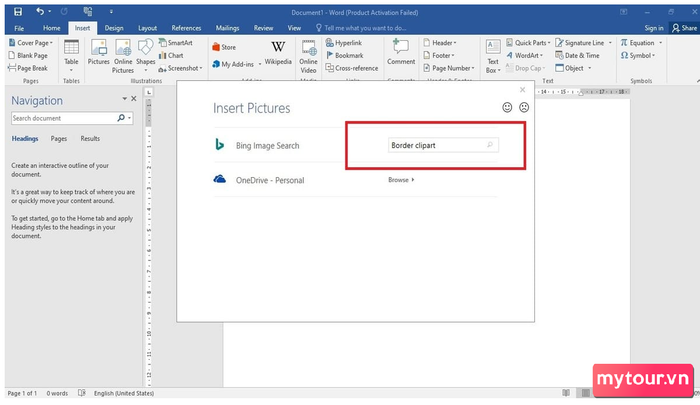
Task: Close the Insert Pictures dialog
Action: click(522, 90)
